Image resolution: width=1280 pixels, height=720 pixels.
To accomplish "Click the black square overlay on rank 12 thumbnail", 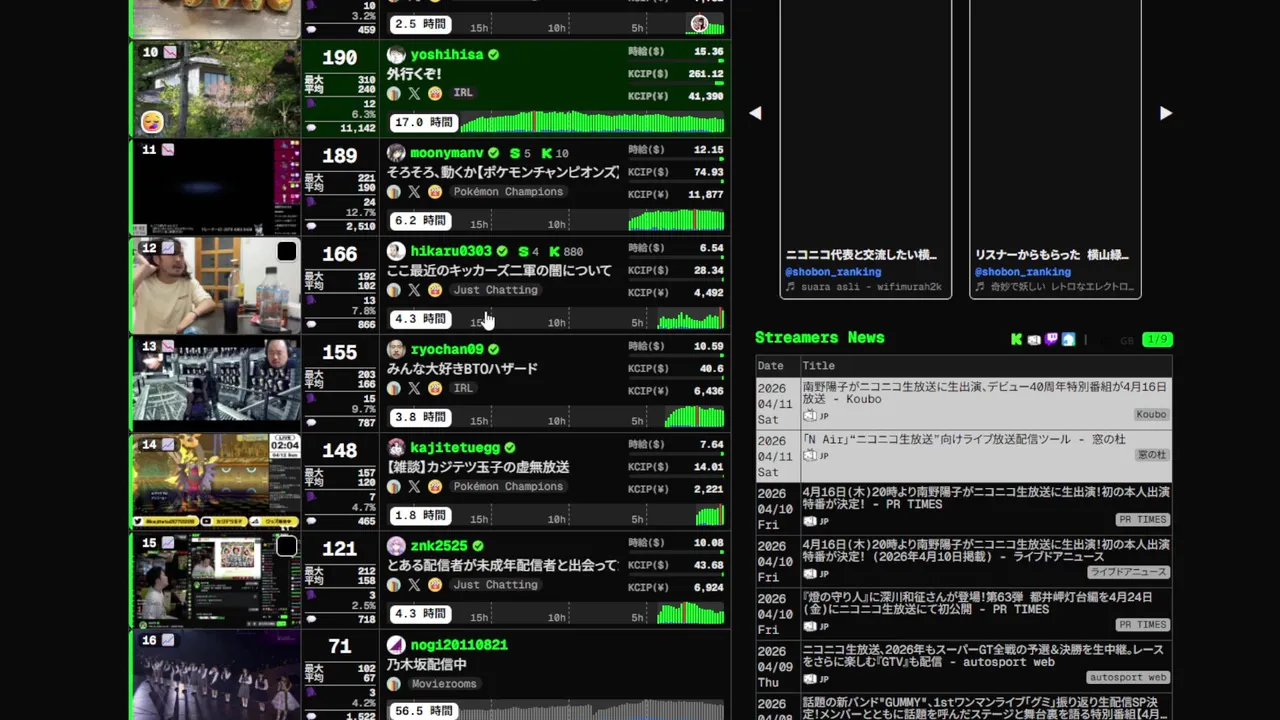I will (x=286, y=251).
